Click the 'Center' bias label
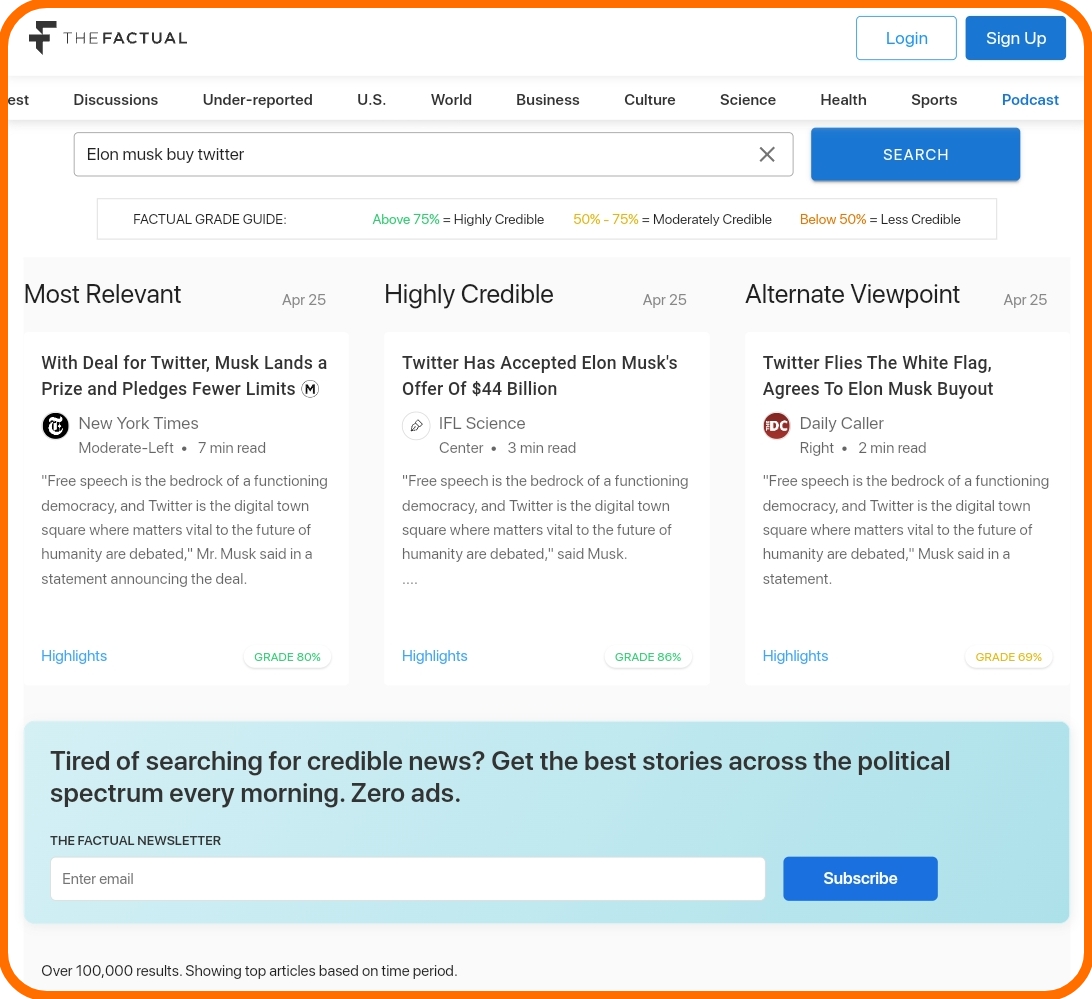This screenshot has width=1092, height=999. (461, 448)
